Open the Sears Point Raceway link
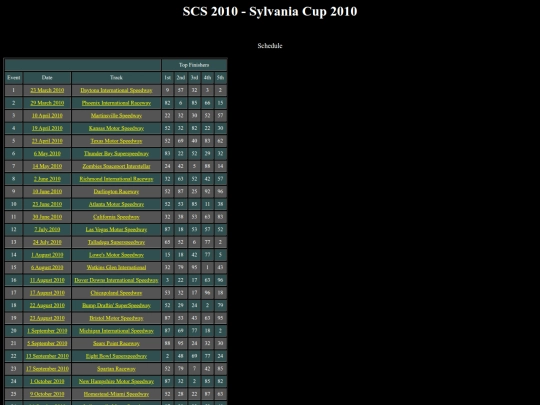The image size is (540, 405). click(116, 343)
